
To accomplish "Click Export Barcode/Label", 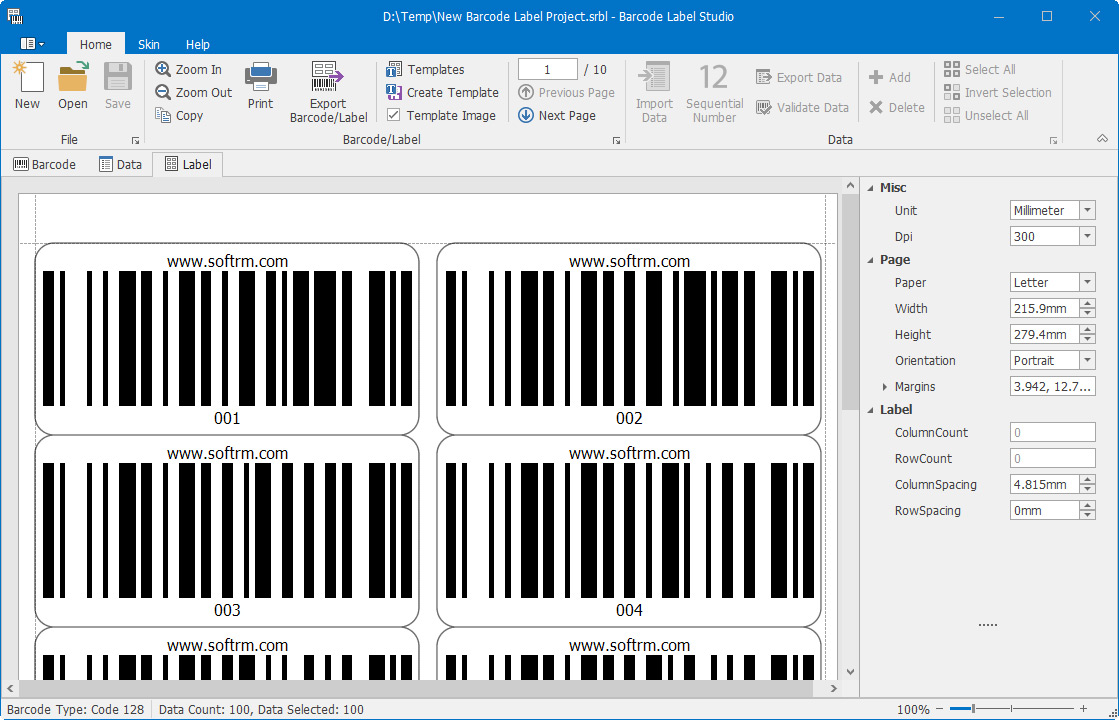I will [x=328, y=91].
